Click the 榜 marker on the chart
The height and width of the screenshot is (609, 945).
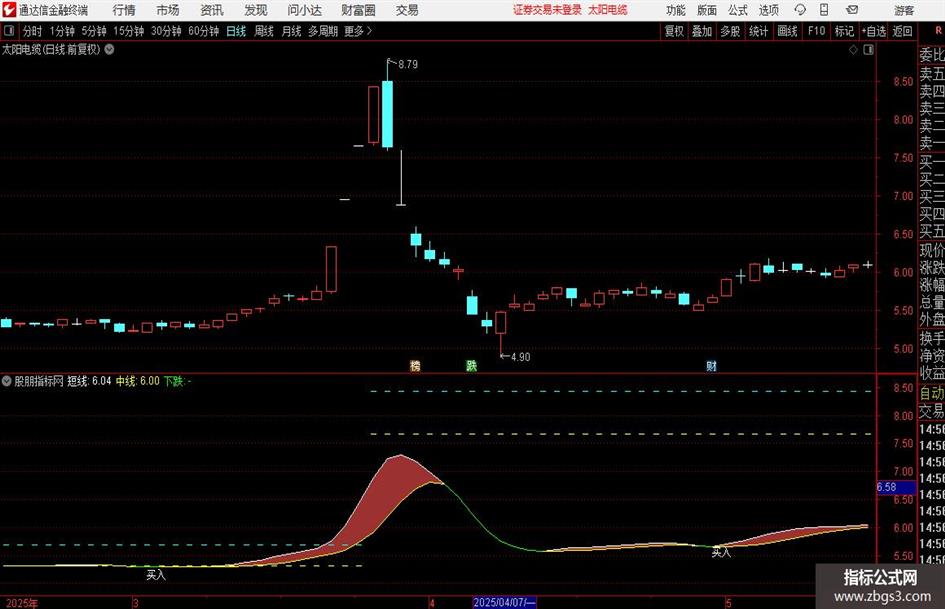click(415, 365)
